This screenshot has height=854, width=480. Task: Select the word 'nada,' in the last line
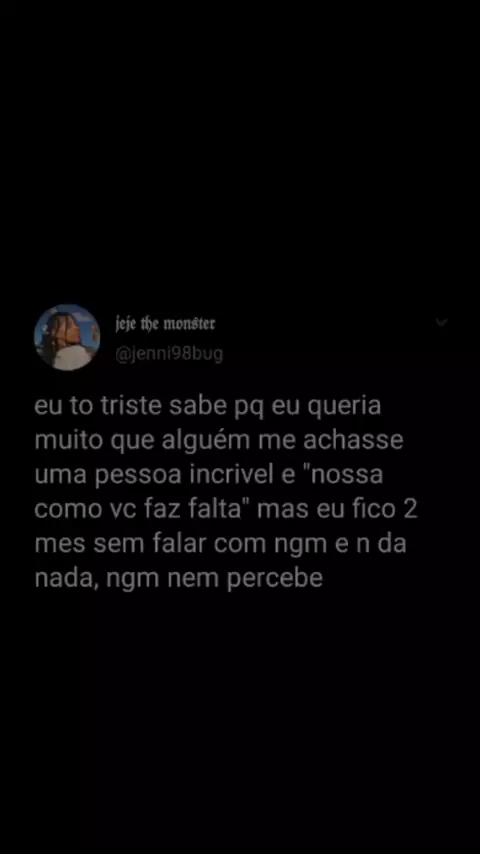tap(67, 578)
